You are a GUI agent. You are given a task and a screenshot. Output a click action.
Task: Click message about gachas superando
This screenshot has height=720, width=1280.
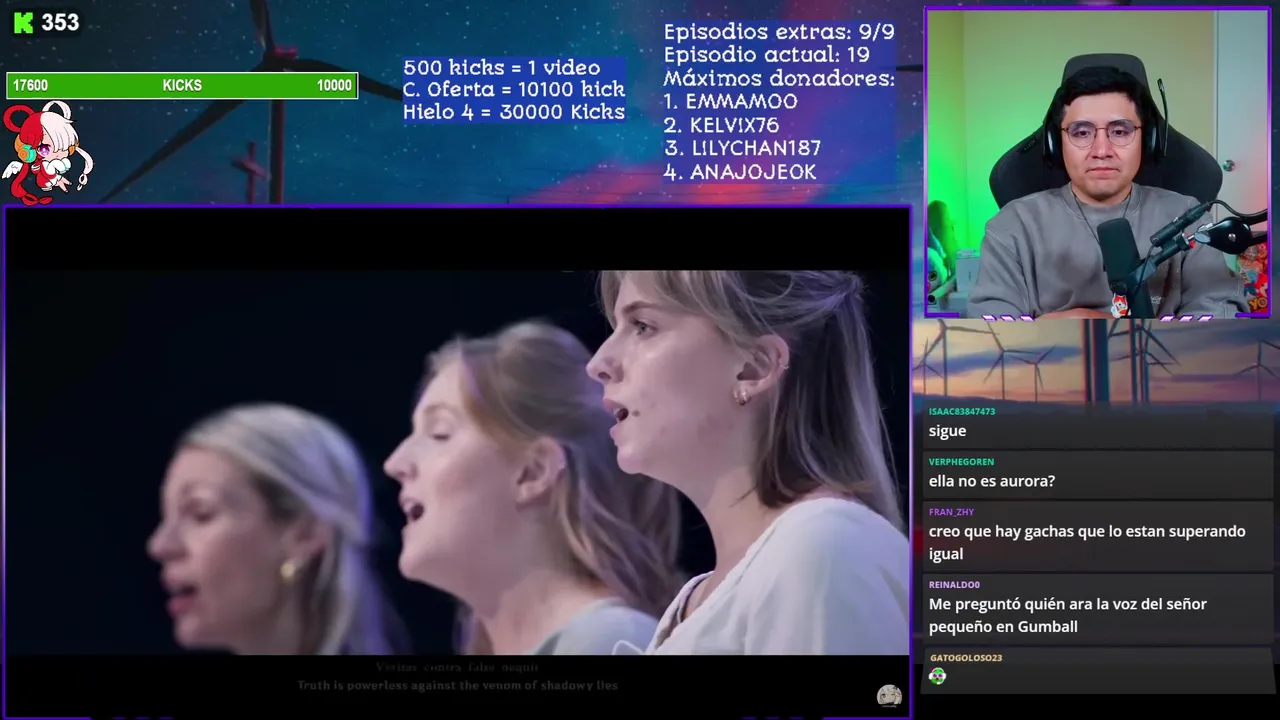tap(1087, 542)
